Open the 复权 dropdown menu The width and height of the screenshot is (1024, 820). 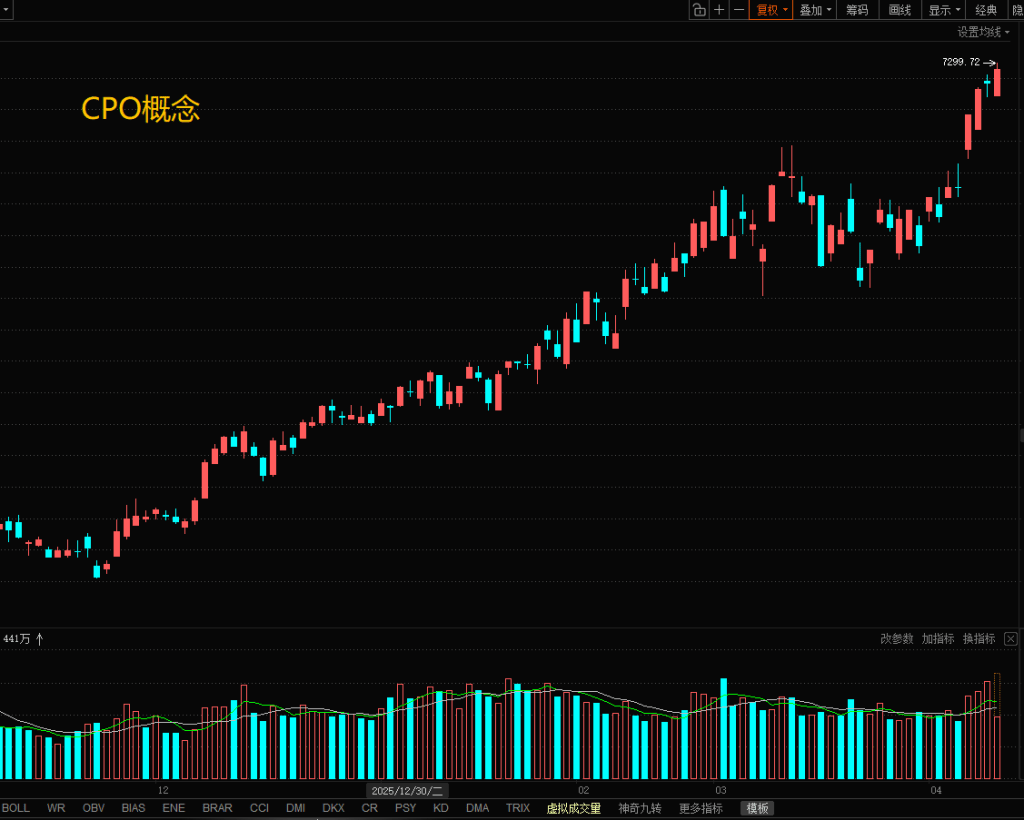772,10
